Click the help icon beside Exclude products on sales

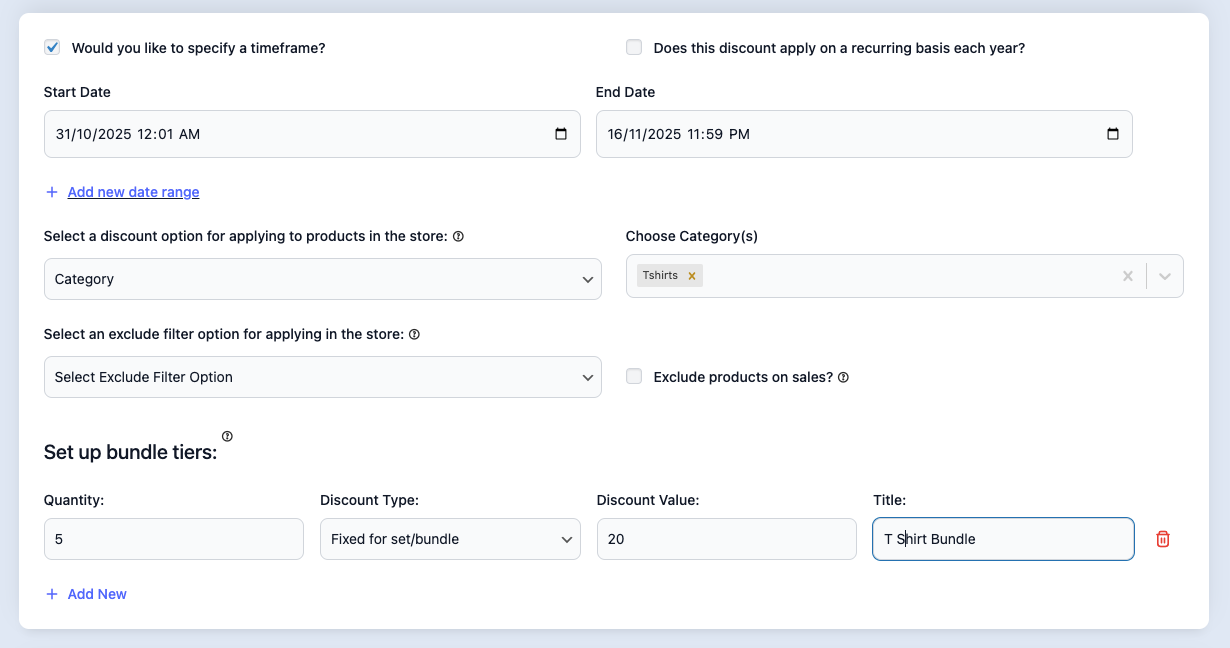pos(843,378)
